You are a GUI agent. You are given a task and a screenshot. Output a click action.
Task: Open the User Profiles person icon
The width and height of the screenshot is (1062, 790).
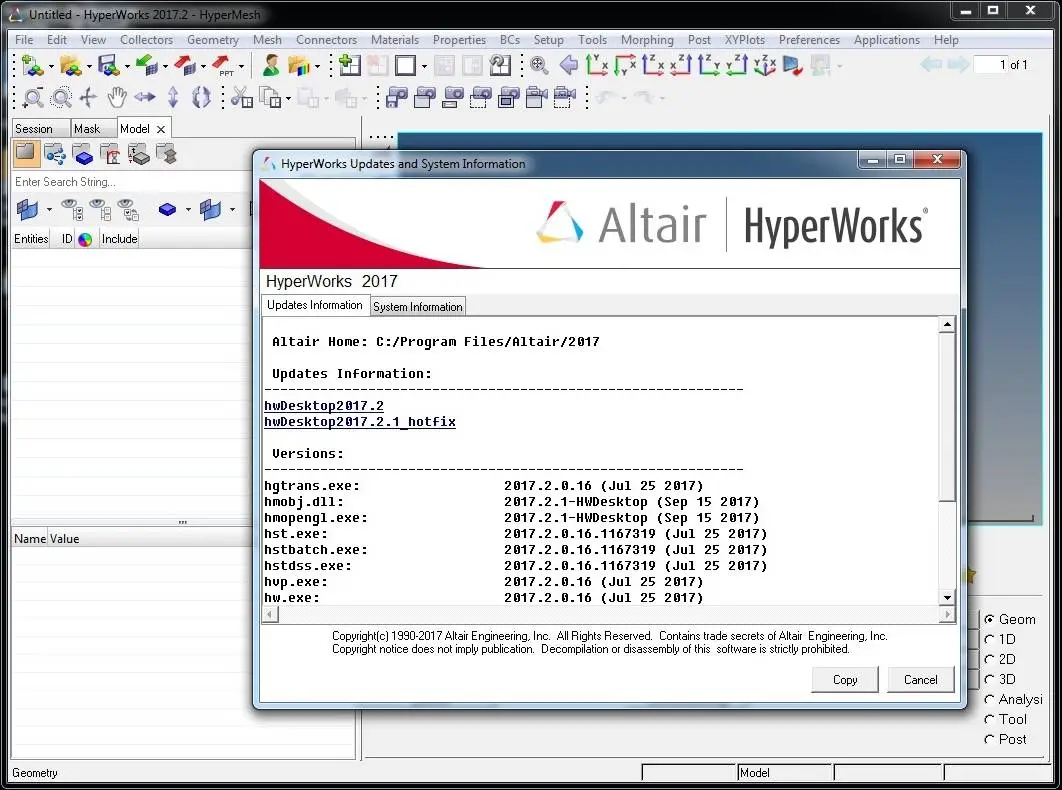[271, 66]
